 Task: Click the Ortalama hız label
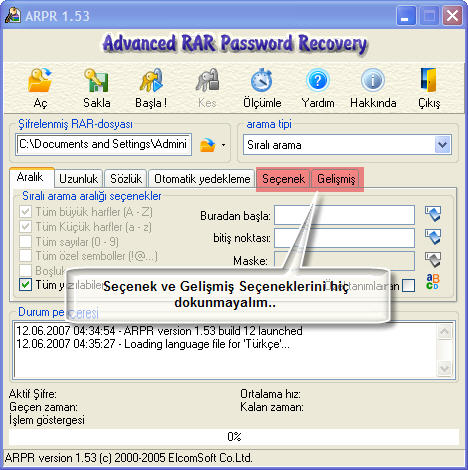[x=270, y=394]
